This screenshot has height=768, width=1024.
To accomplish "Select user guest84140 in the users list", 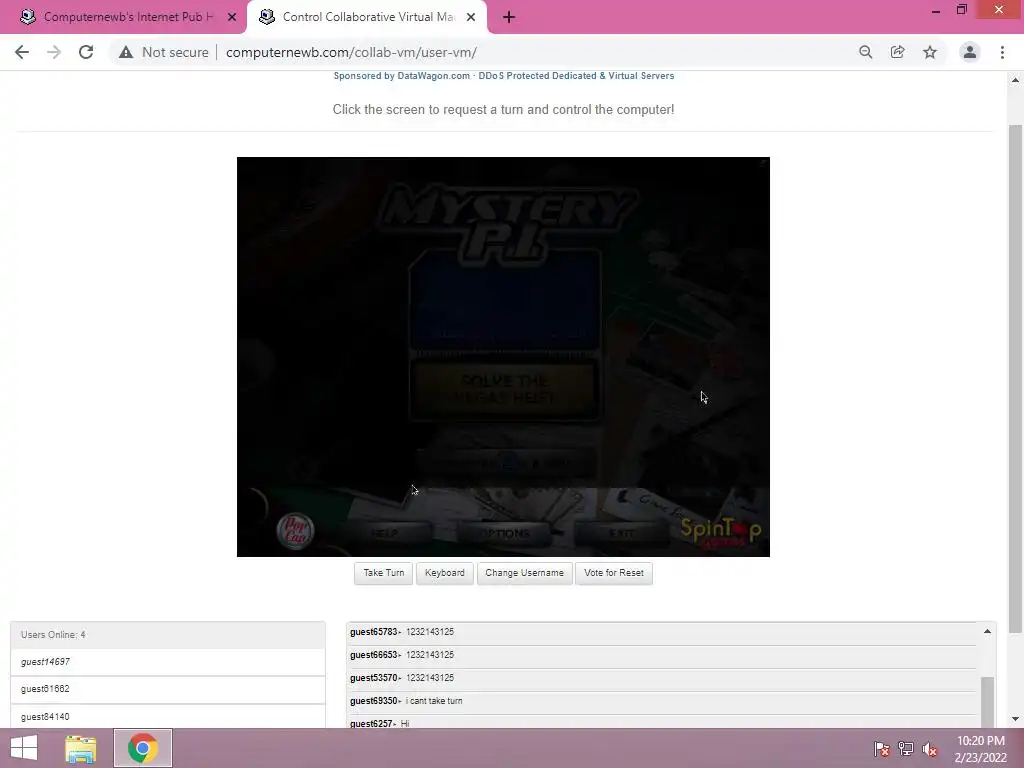I will point(168,716).
